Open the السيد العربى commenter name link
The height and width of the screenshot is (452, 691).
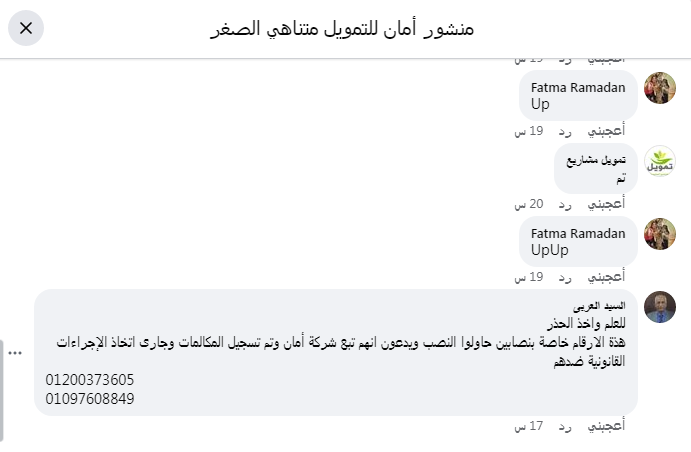(599, 305)
